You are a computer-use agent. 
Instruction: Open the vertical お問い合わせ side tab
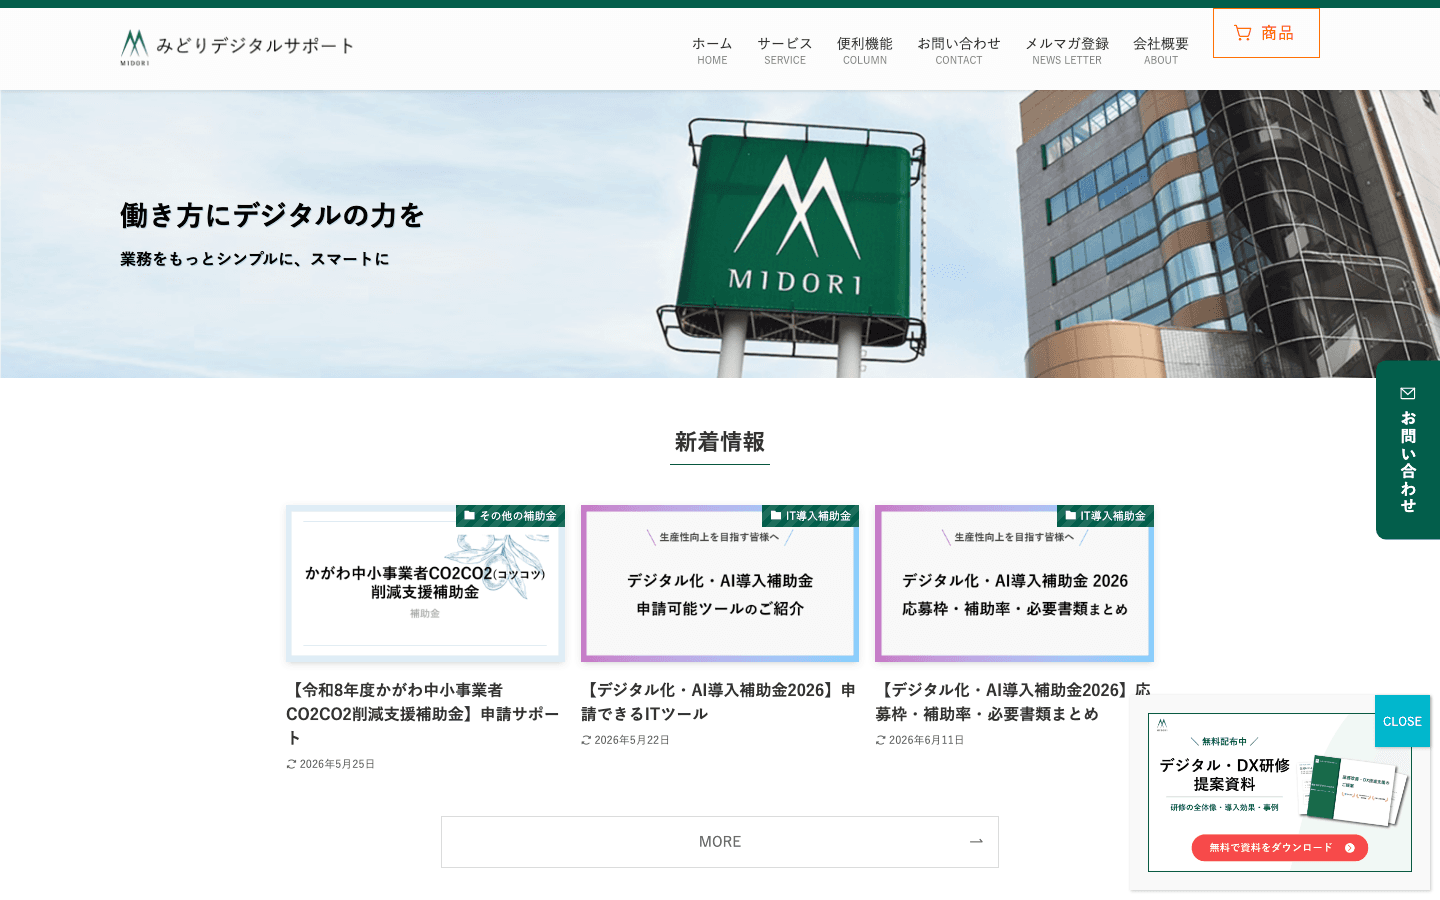click(x=1408, y=450)
